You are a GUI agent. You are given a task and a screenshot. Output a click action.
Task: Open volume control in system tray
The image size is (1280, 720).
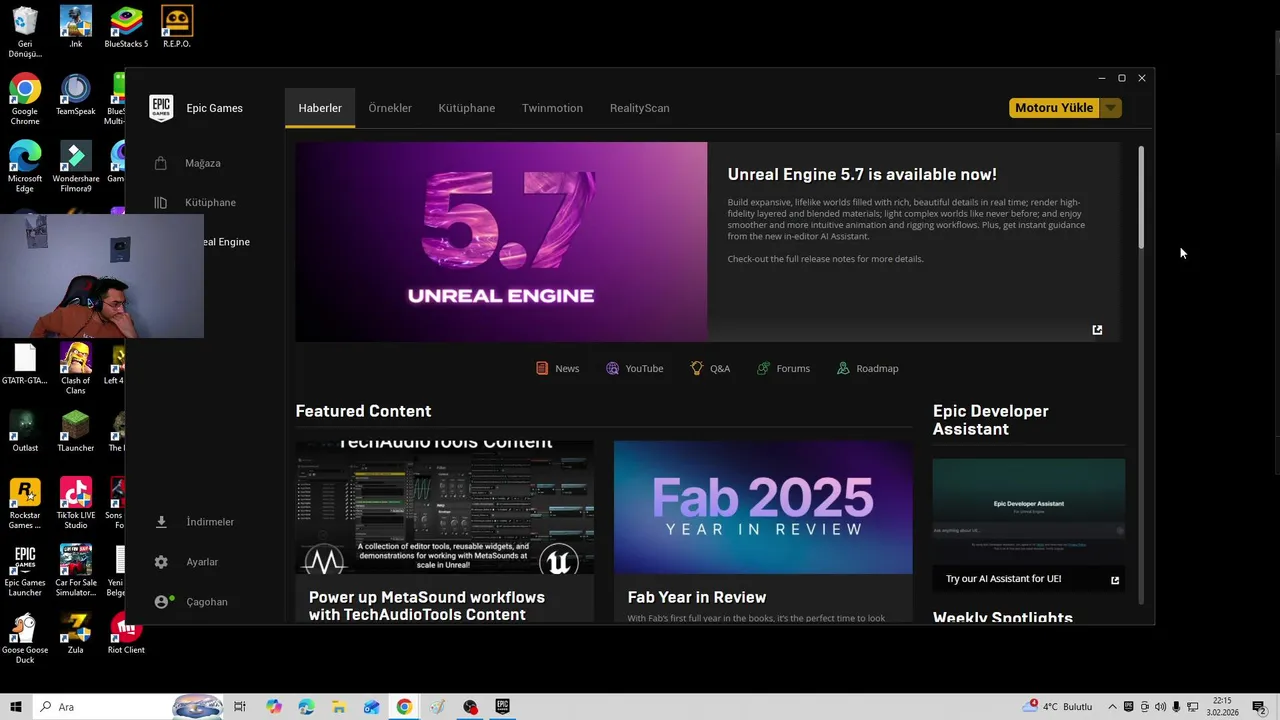point(1160,707)
